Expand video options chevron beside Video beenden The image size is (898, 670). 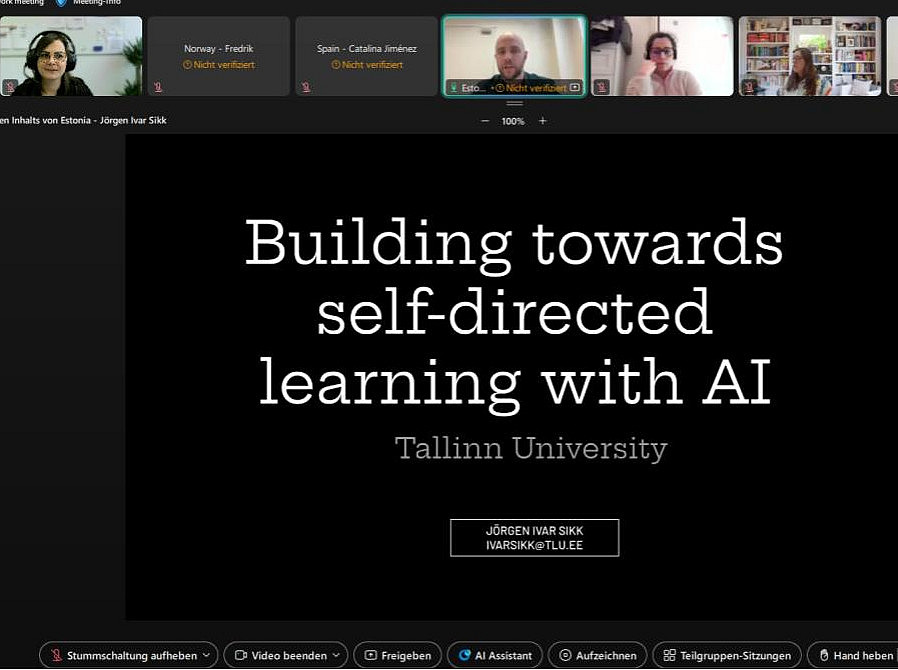click(x=337, y=655)
